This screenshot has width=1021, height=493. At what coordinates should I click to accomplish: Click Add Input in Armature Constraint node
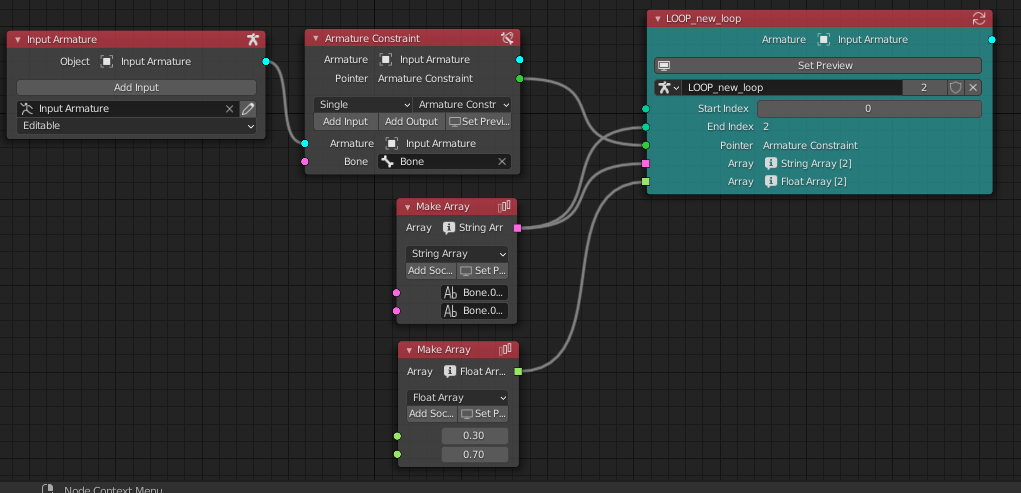click(x=346, y=121)
